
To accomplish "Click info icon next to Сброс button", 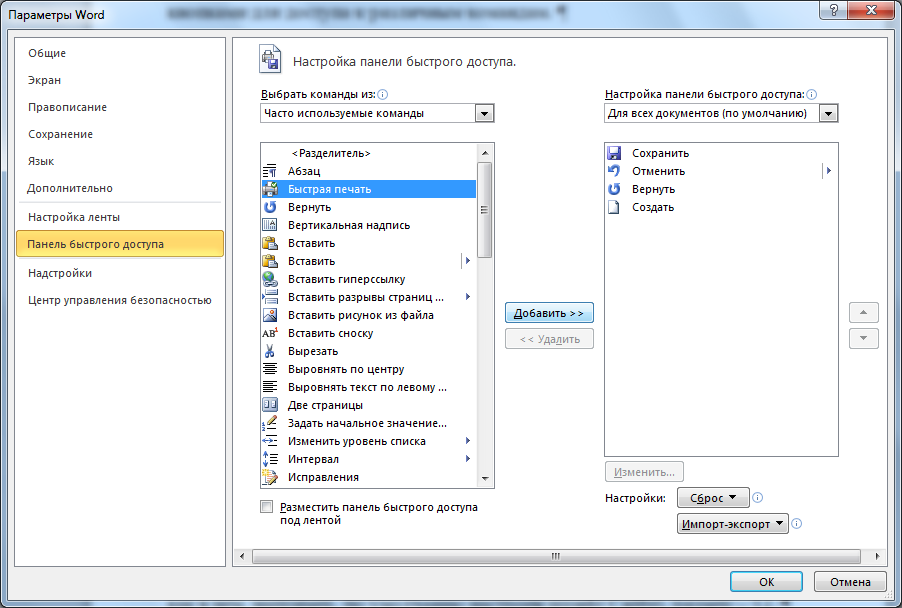I will click(758, 498).
